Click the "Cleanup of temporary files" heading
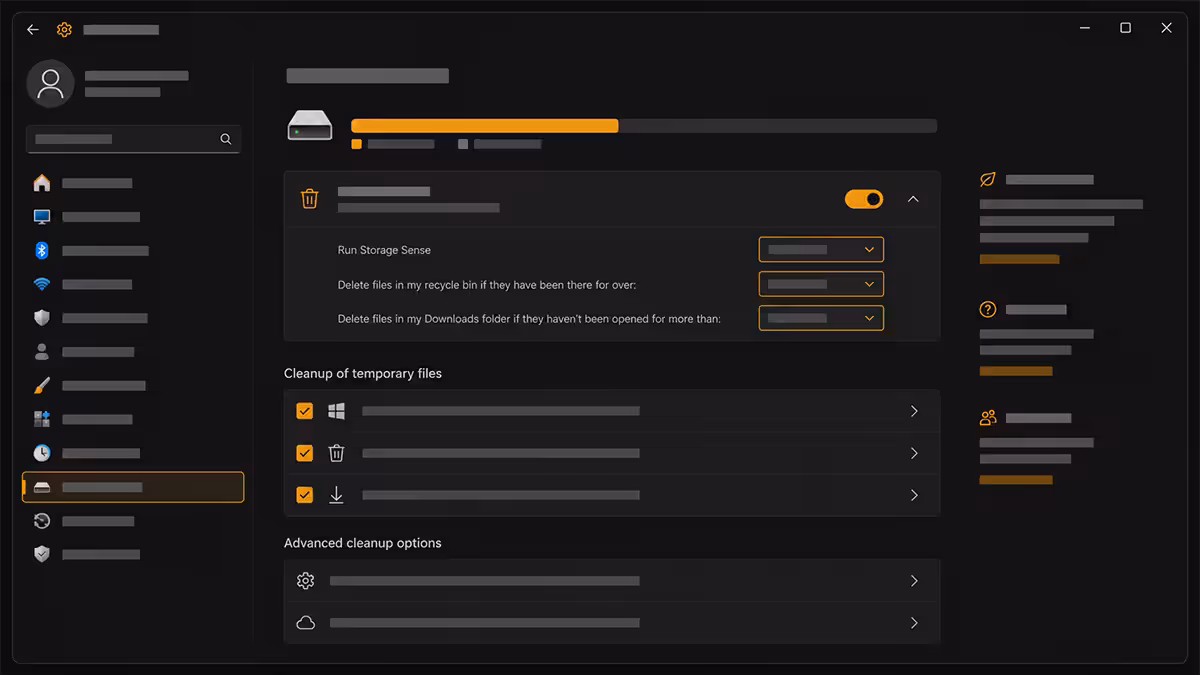1200x675 pixels. point(363,373)
